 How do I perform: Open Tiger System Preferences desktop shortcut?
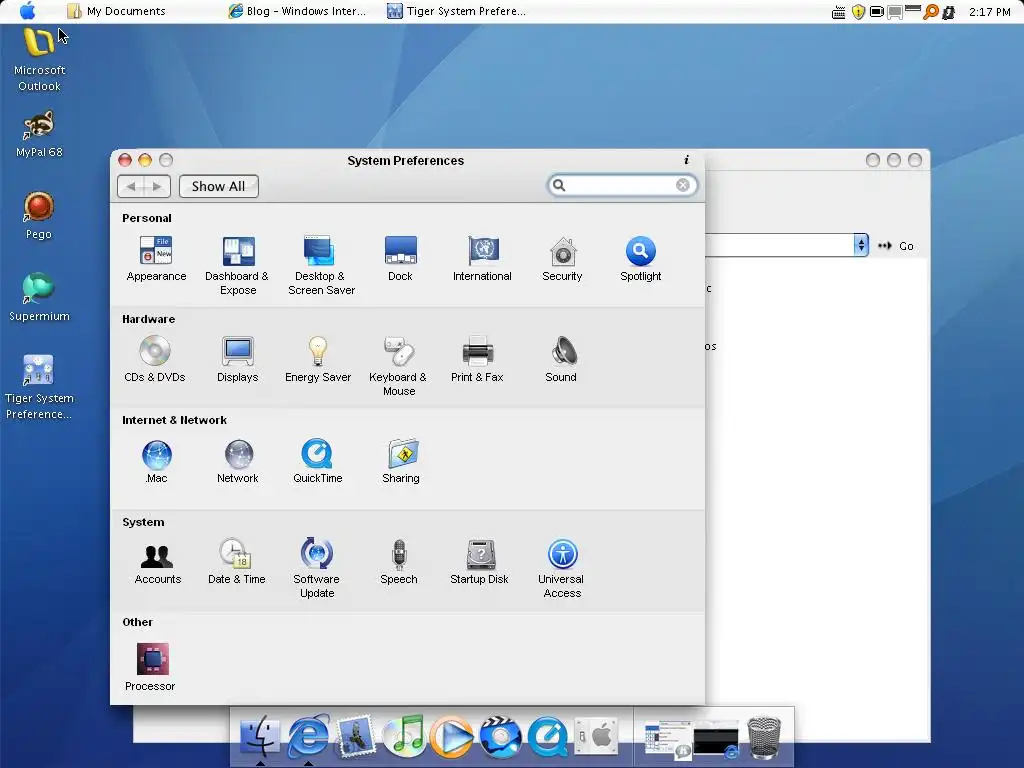coord(39,387)
